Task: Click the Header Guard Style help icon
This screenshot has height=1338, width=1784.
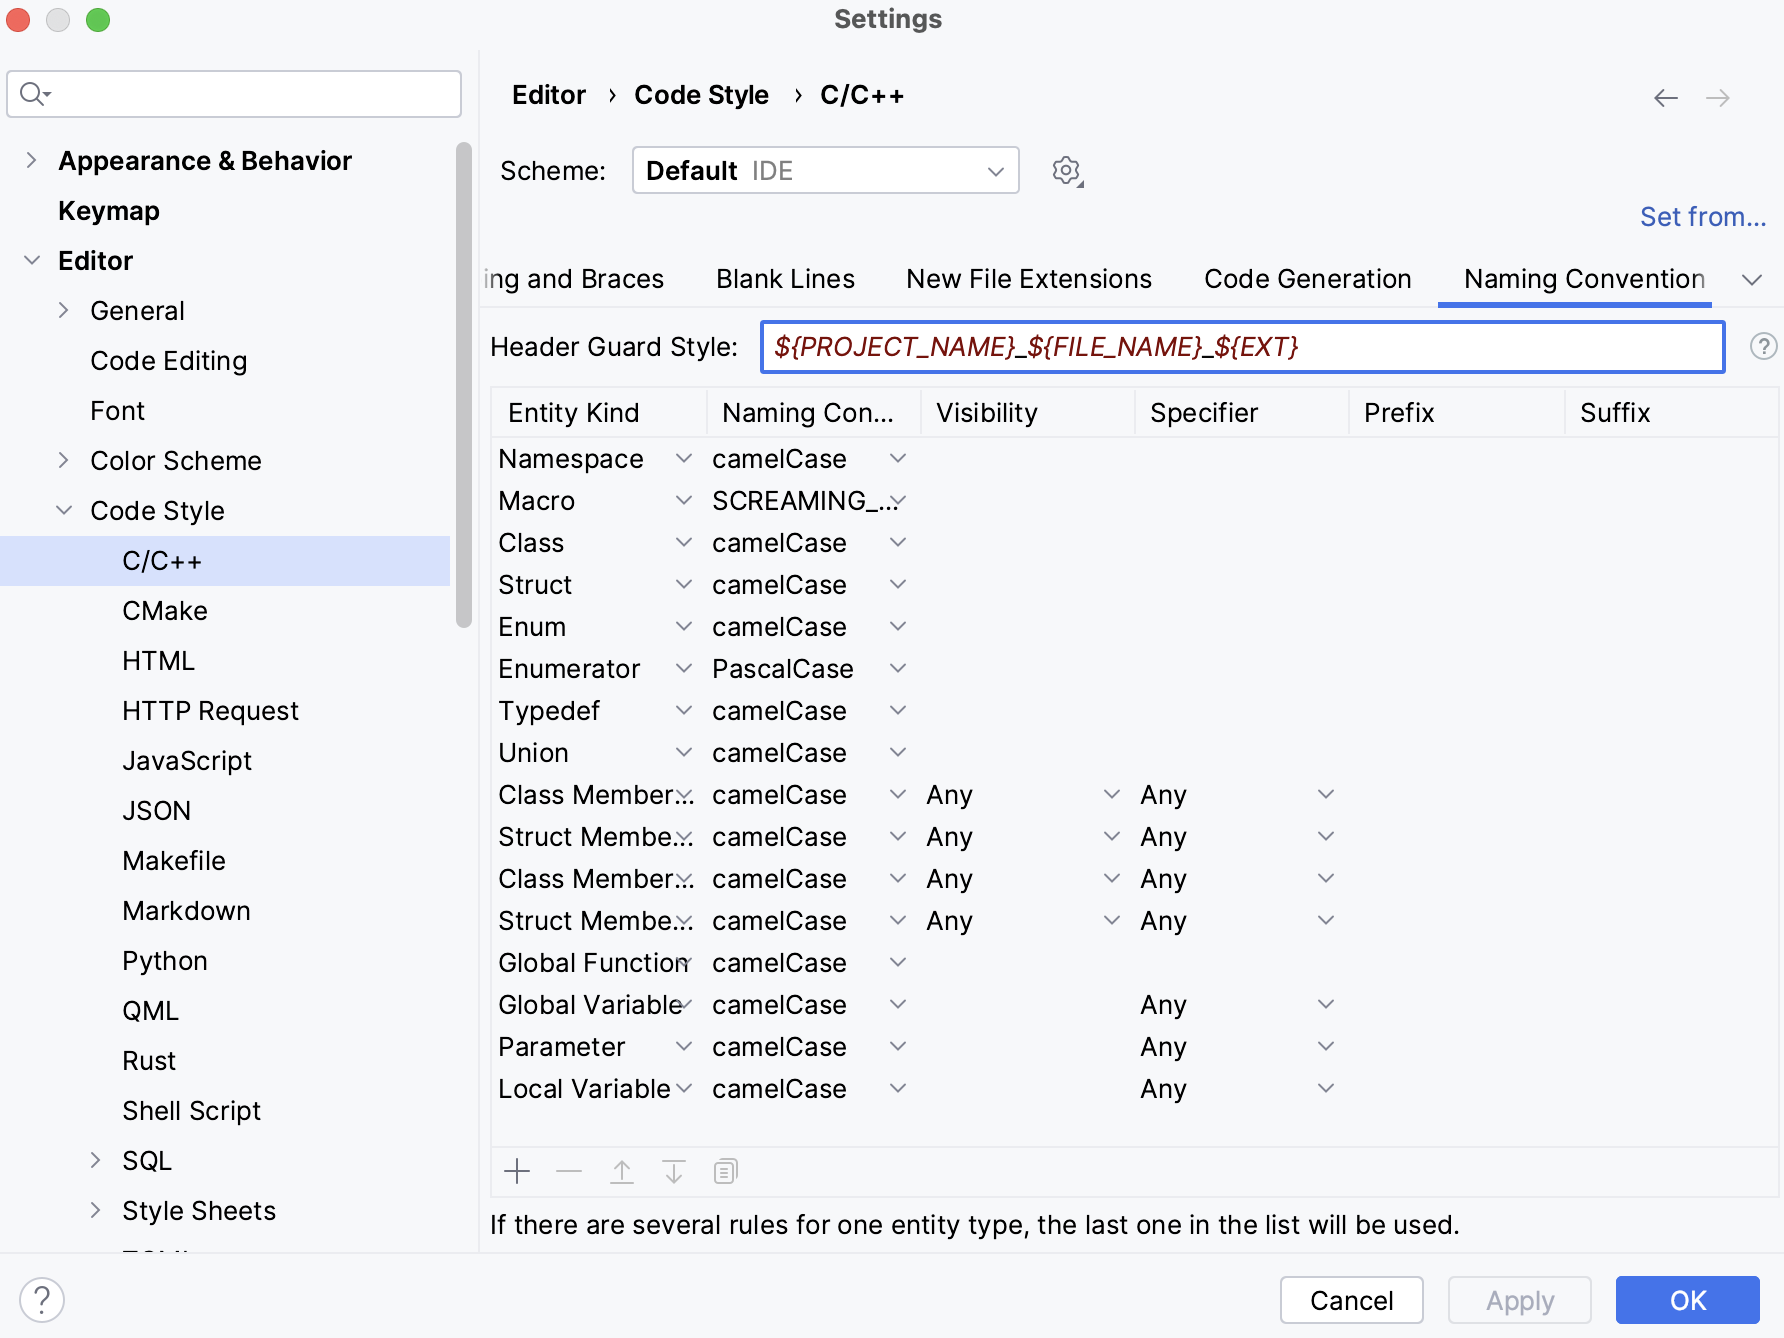Action: coord(1763,346)
